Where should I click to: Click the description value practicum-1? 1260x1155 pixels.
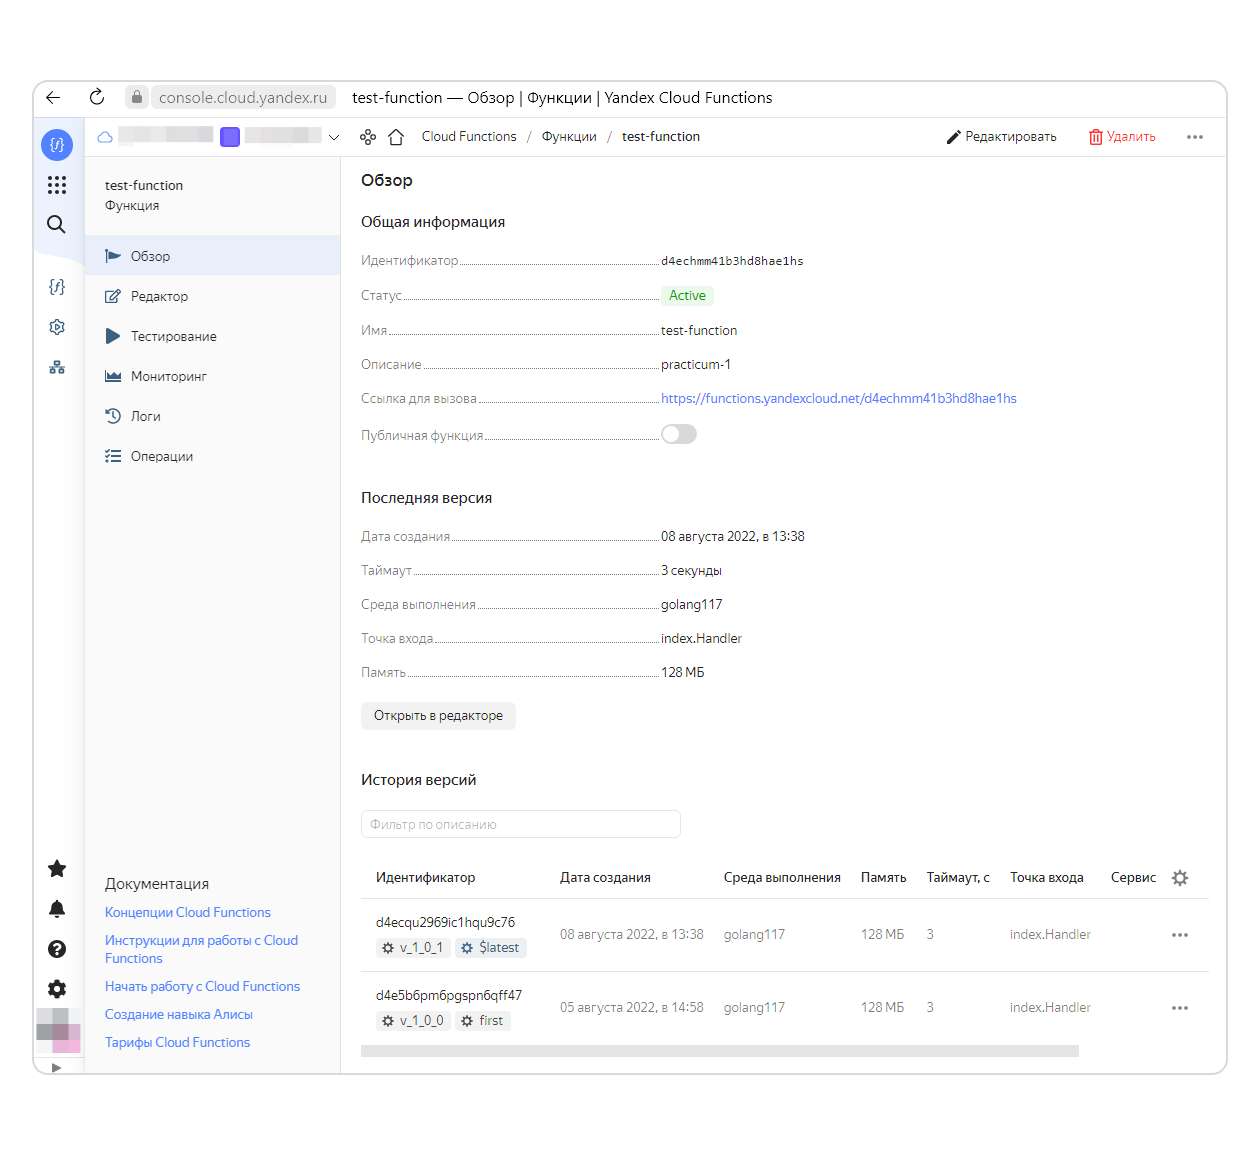pyautogui.click(x=696, y=365)
